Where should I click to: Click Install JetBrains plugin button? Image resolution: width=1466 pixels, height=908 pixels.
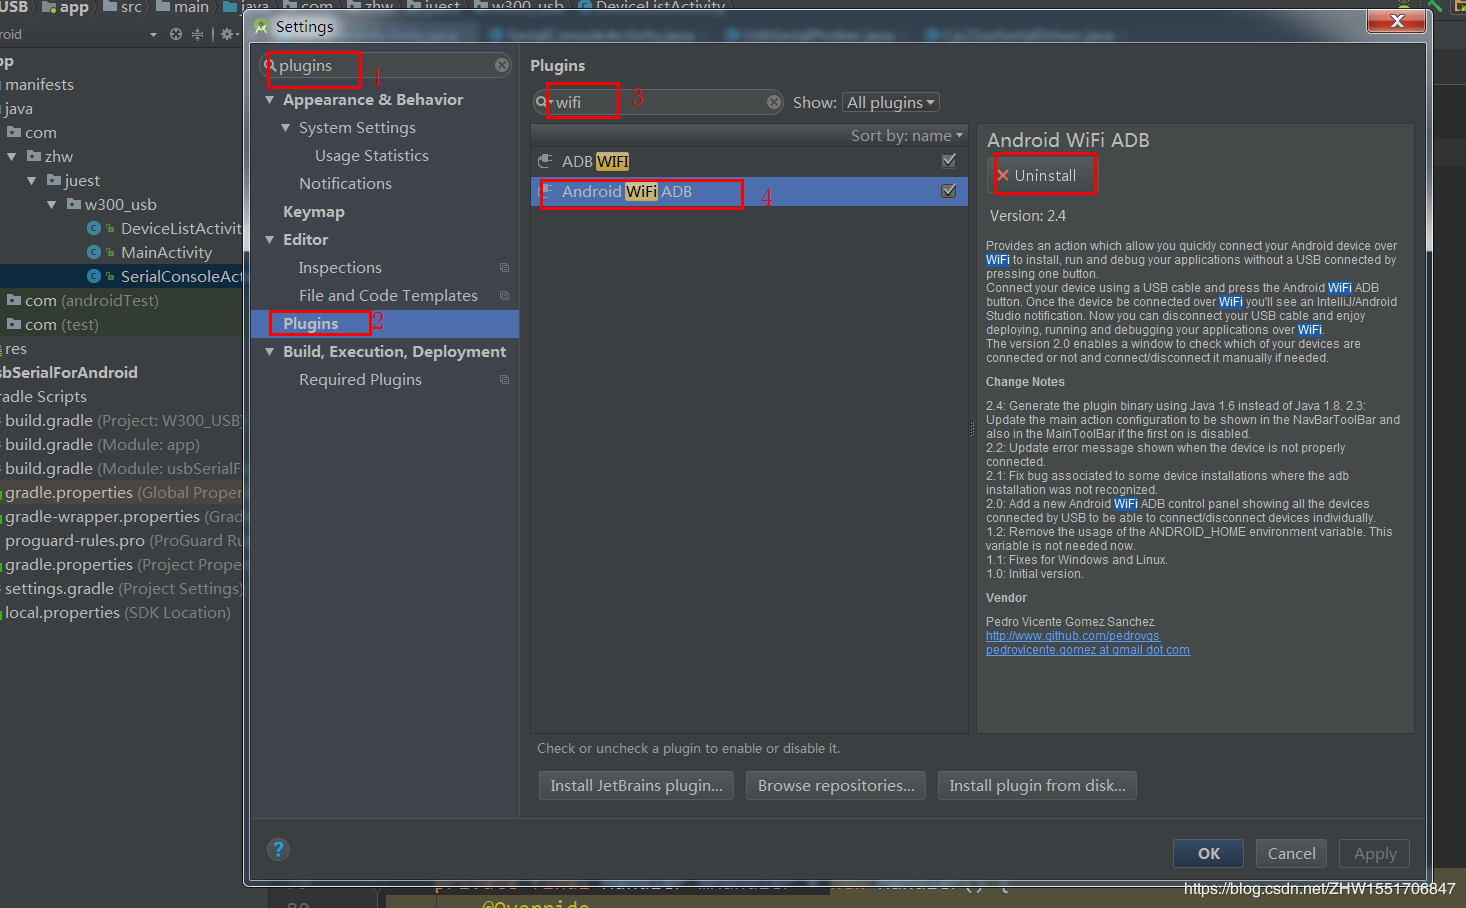point(636,785)
